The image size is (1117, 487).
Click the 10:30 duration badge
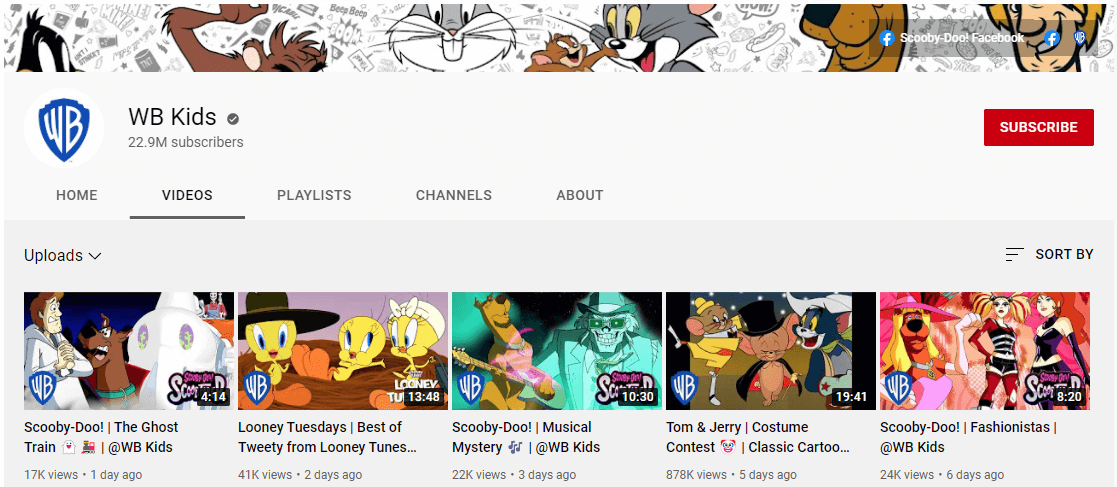pyautogui.click(x=637, y=397)
